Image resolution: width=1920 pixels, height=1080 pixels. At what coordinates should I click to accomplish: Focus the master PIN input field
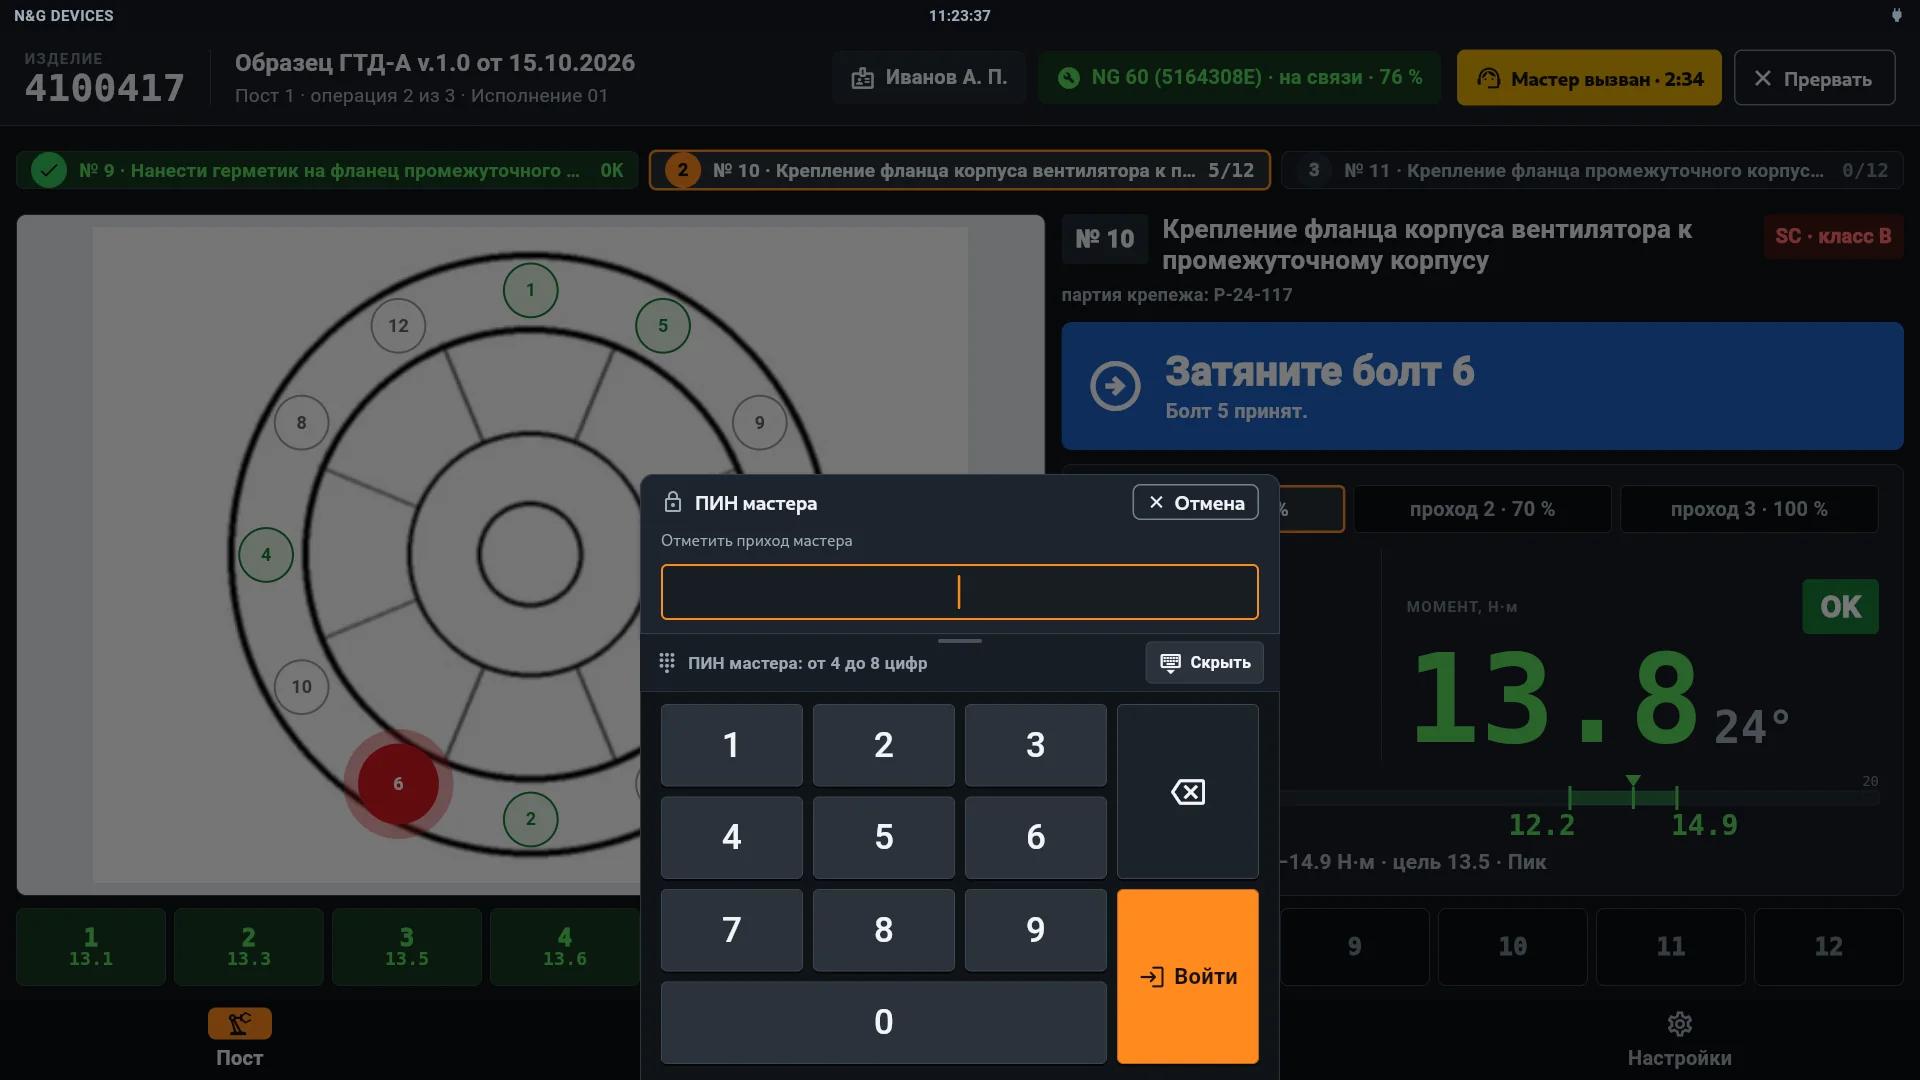959,592
